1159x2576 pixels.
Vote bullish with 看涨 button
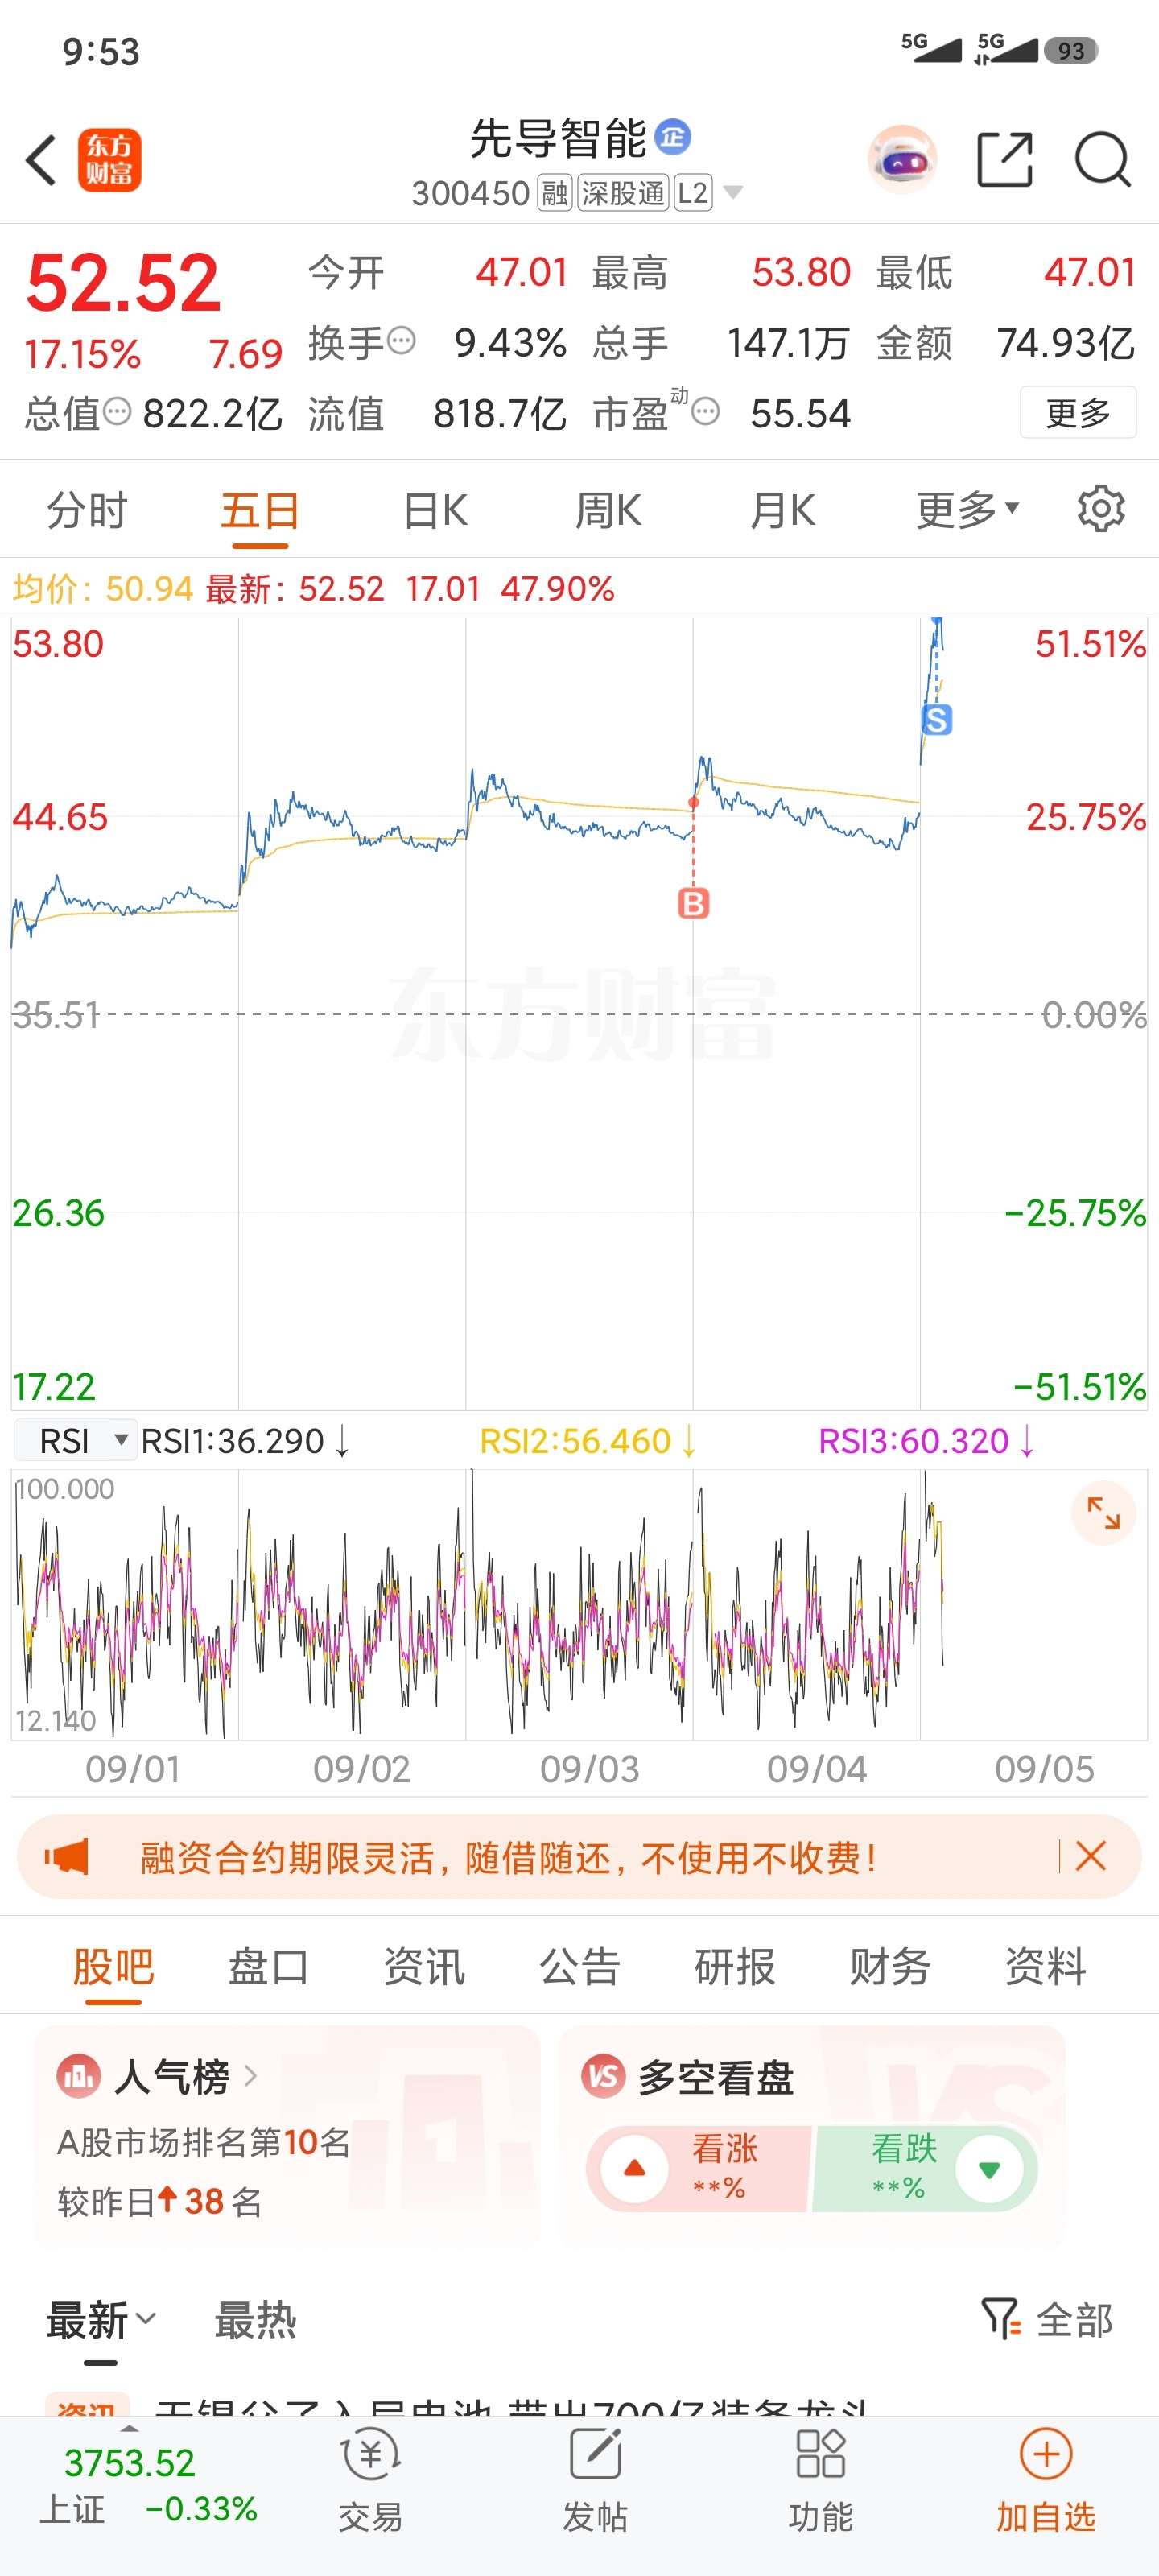[699, 2167]
